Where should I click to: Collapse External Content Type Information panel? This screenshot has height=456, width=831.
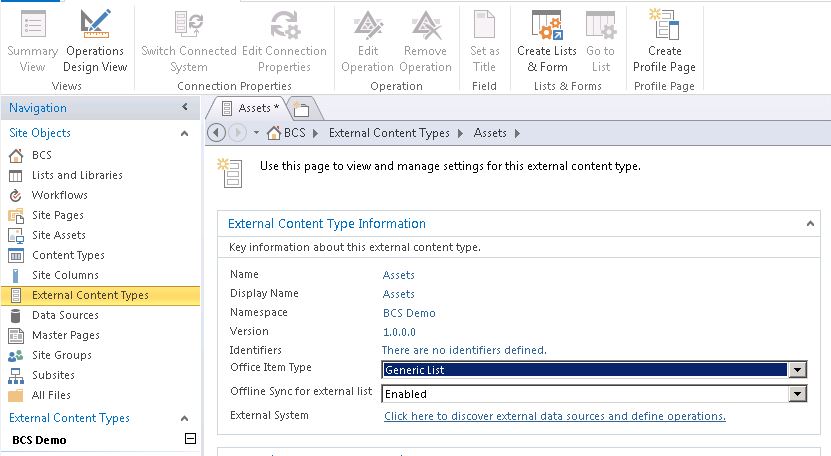tap(810, 224)
